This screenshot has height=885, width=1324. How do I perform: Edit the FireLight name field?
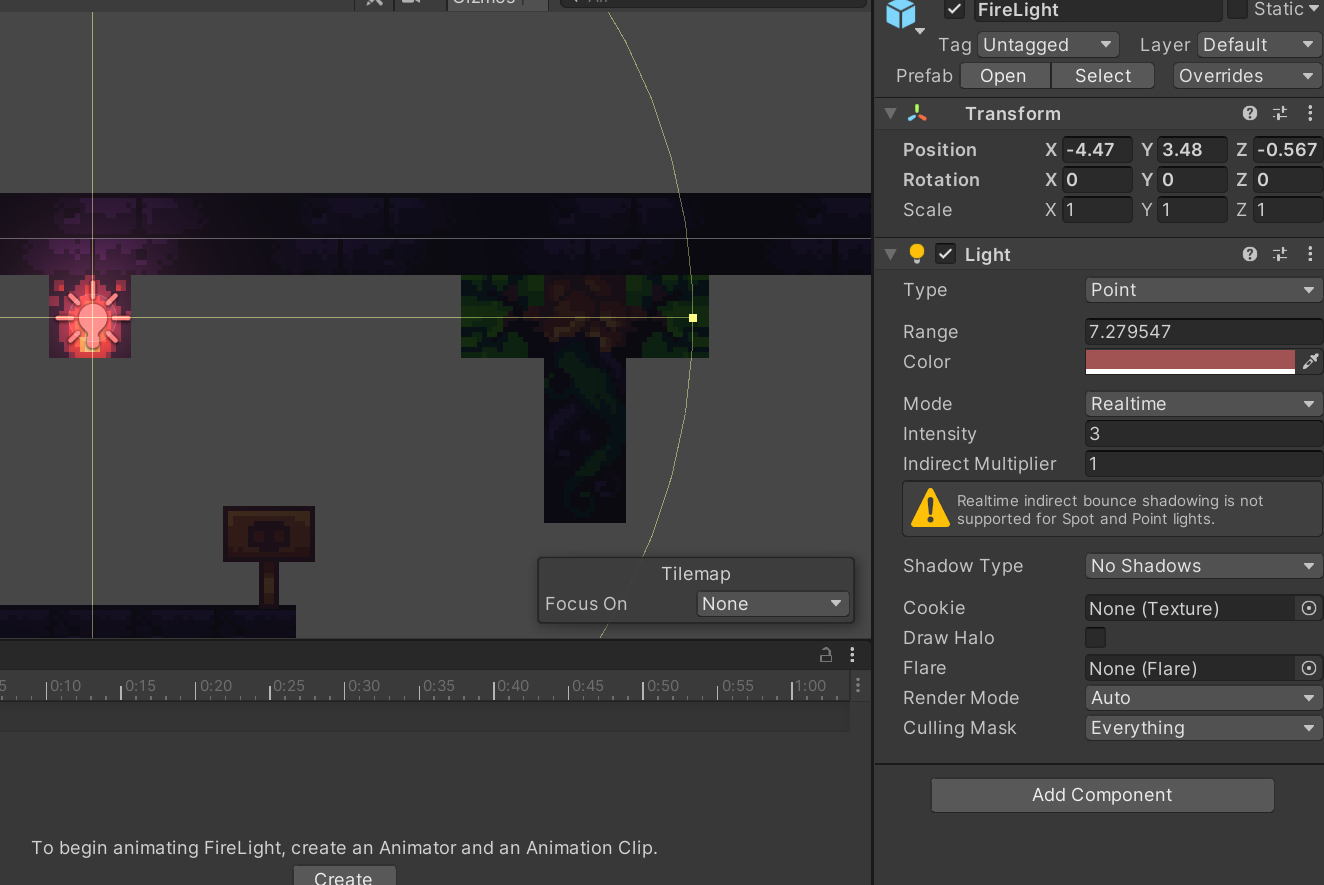[x=1096, y=10]
